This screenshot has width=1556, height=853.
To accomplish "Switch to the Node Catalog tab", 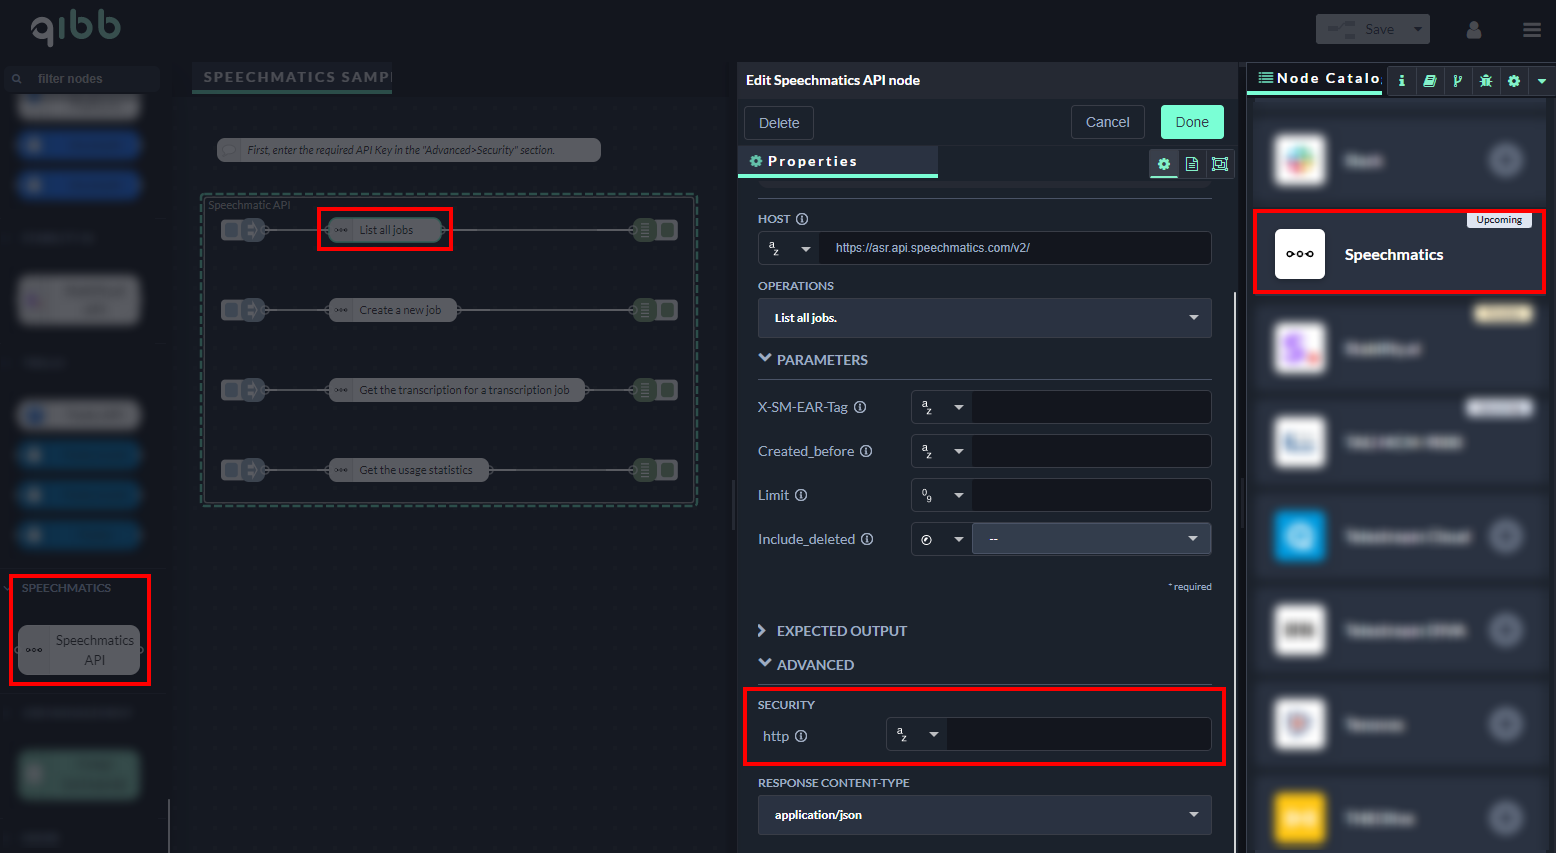I will [x=1318, y=78].
